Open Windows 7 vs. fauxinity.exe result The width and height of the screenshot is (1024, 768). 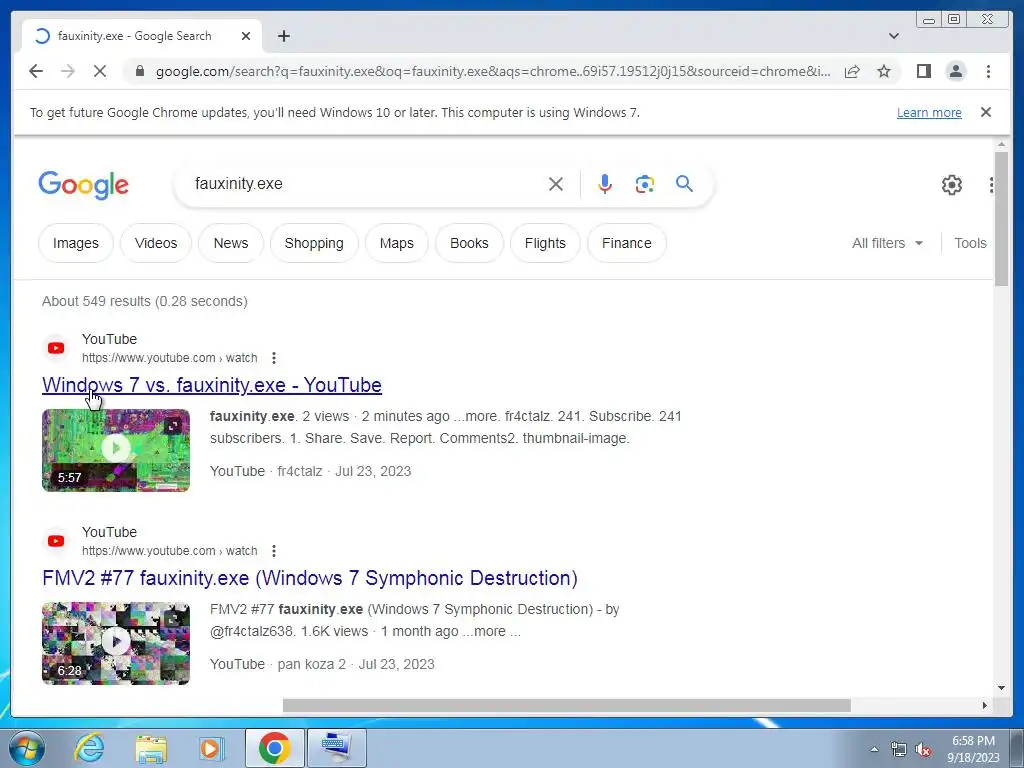(x=212, y=385)
